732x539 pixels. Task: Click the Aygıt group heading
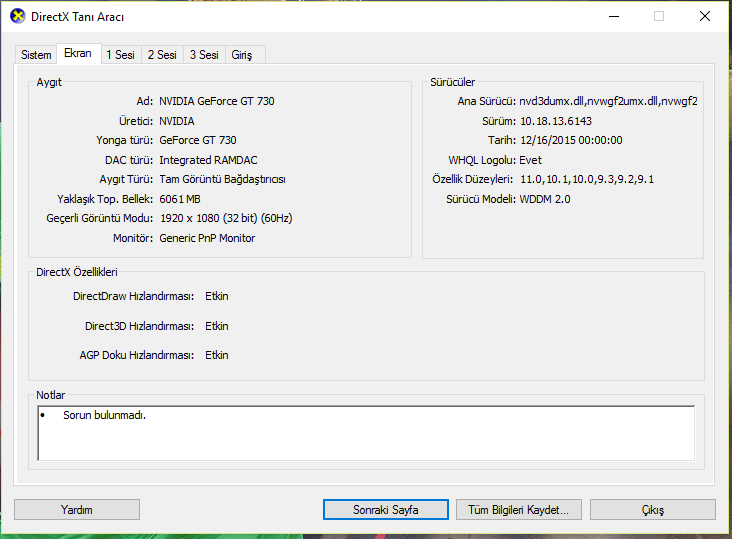point(49,82)
